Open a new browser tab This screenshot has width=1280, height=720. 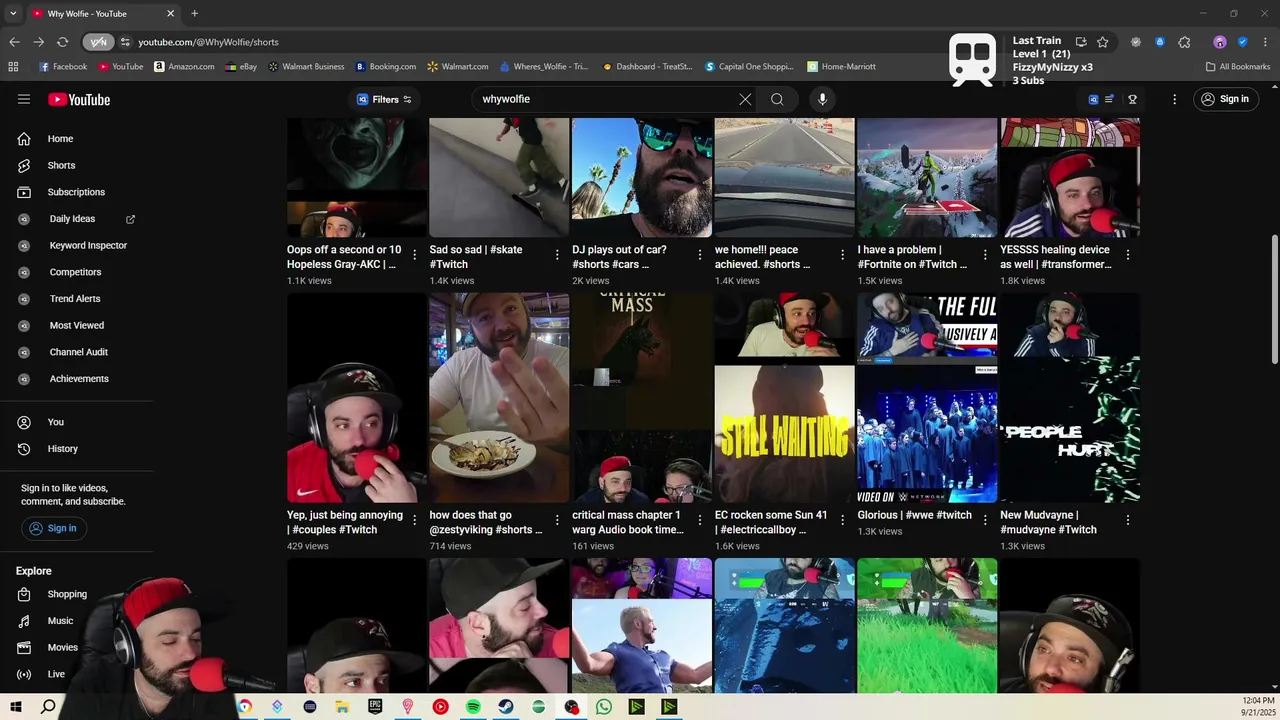(194, 14)
